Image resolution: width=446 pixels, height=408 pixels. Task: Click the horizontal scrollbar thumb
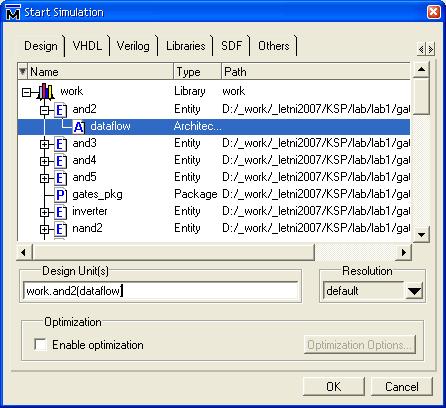click(173, 252)
